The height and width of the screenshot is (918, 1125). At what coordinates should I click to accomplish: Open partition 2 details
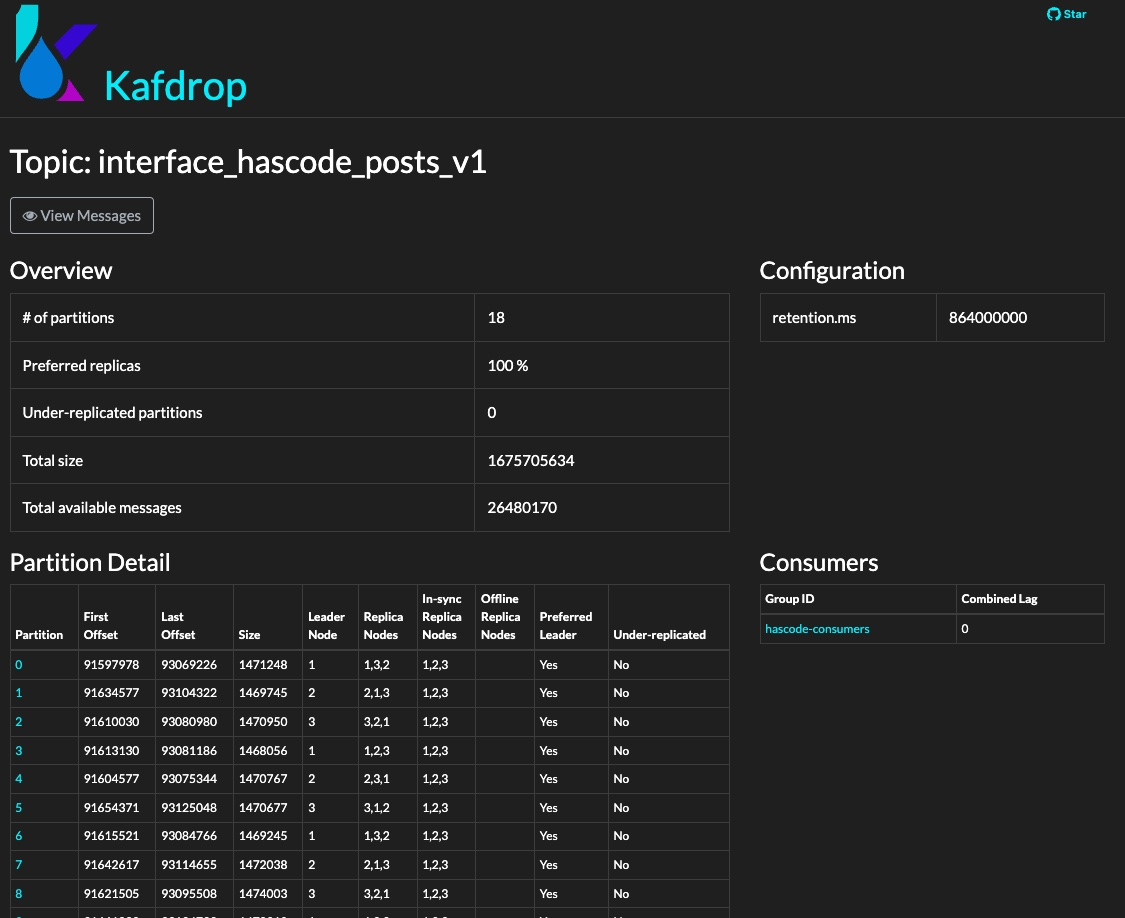18,721
